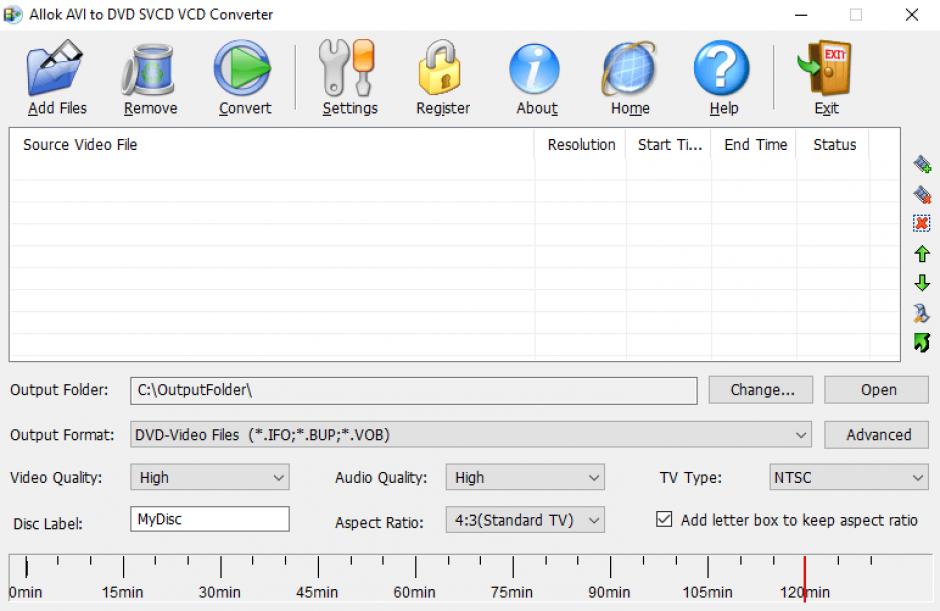
Task: Move item up with green up arrow
Action: pos(922,254)
